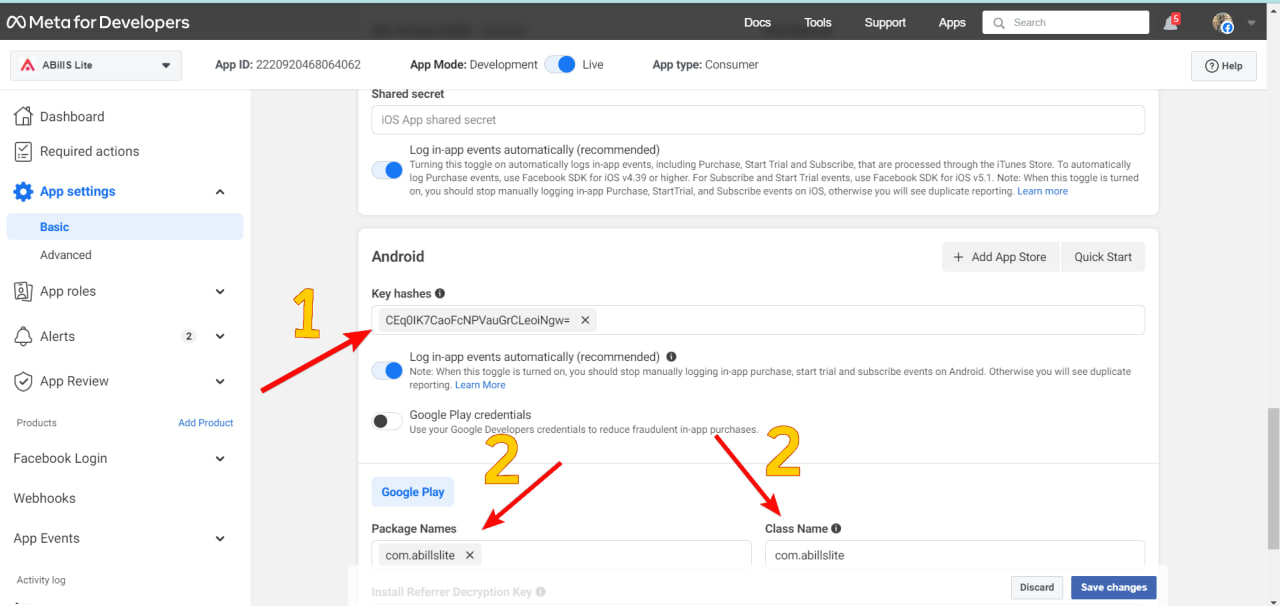Disable Android automatic in-app event logging
The image size is (1280, 606).
[387, 371]
